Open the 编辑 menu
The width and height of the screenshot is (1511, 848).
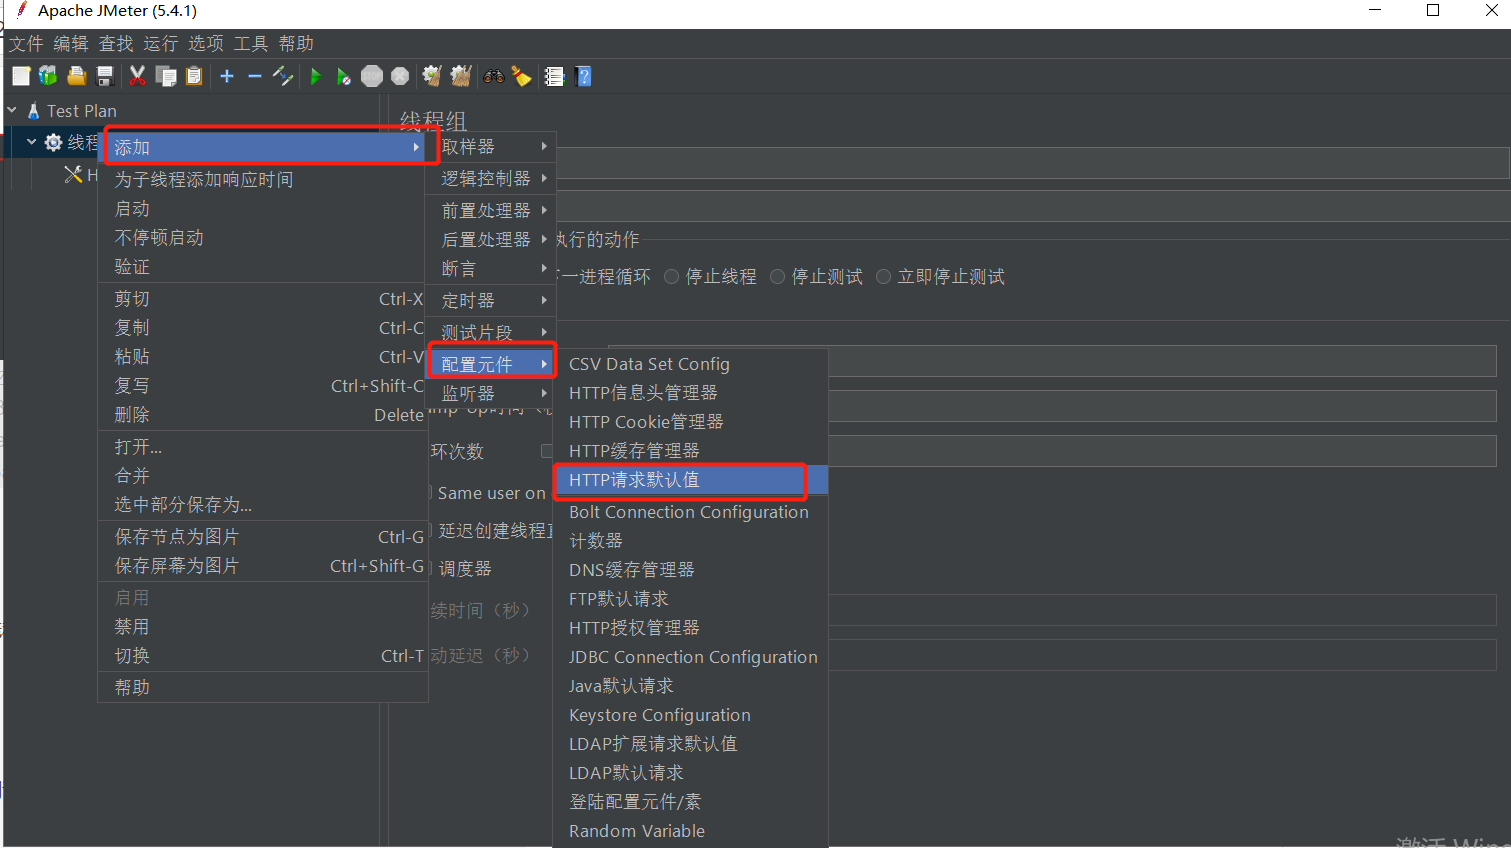click(x=71, y=43)
